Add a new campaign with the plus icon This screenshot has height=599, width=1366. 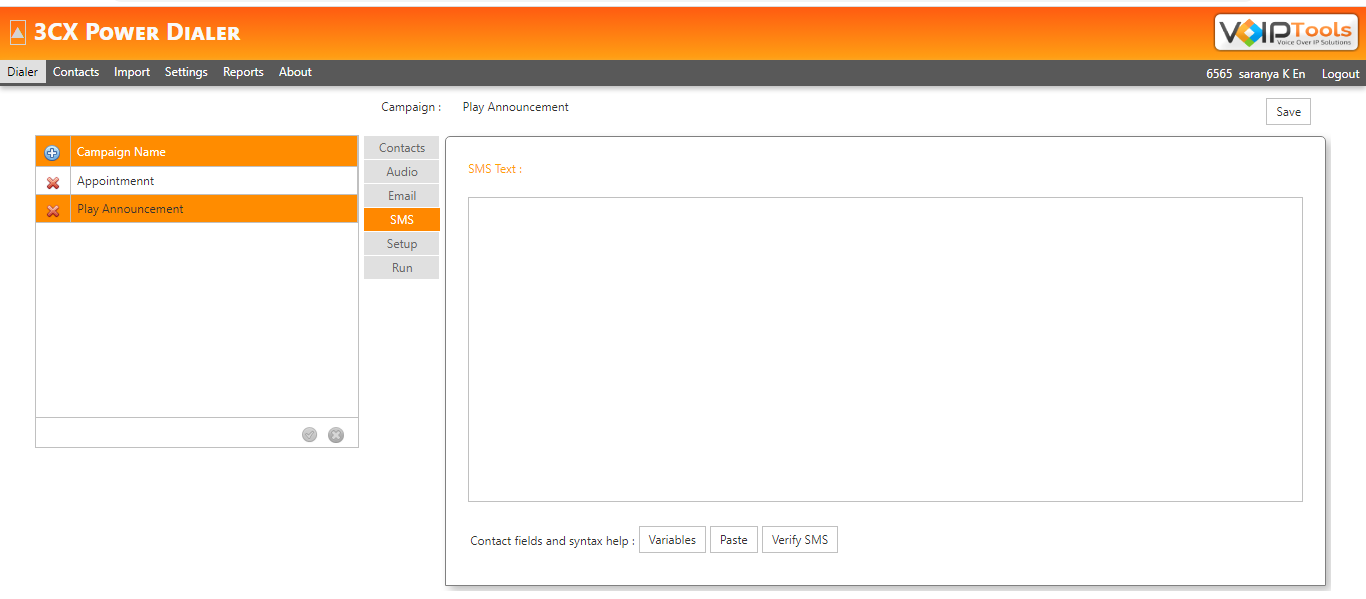[x=52, y=151]
